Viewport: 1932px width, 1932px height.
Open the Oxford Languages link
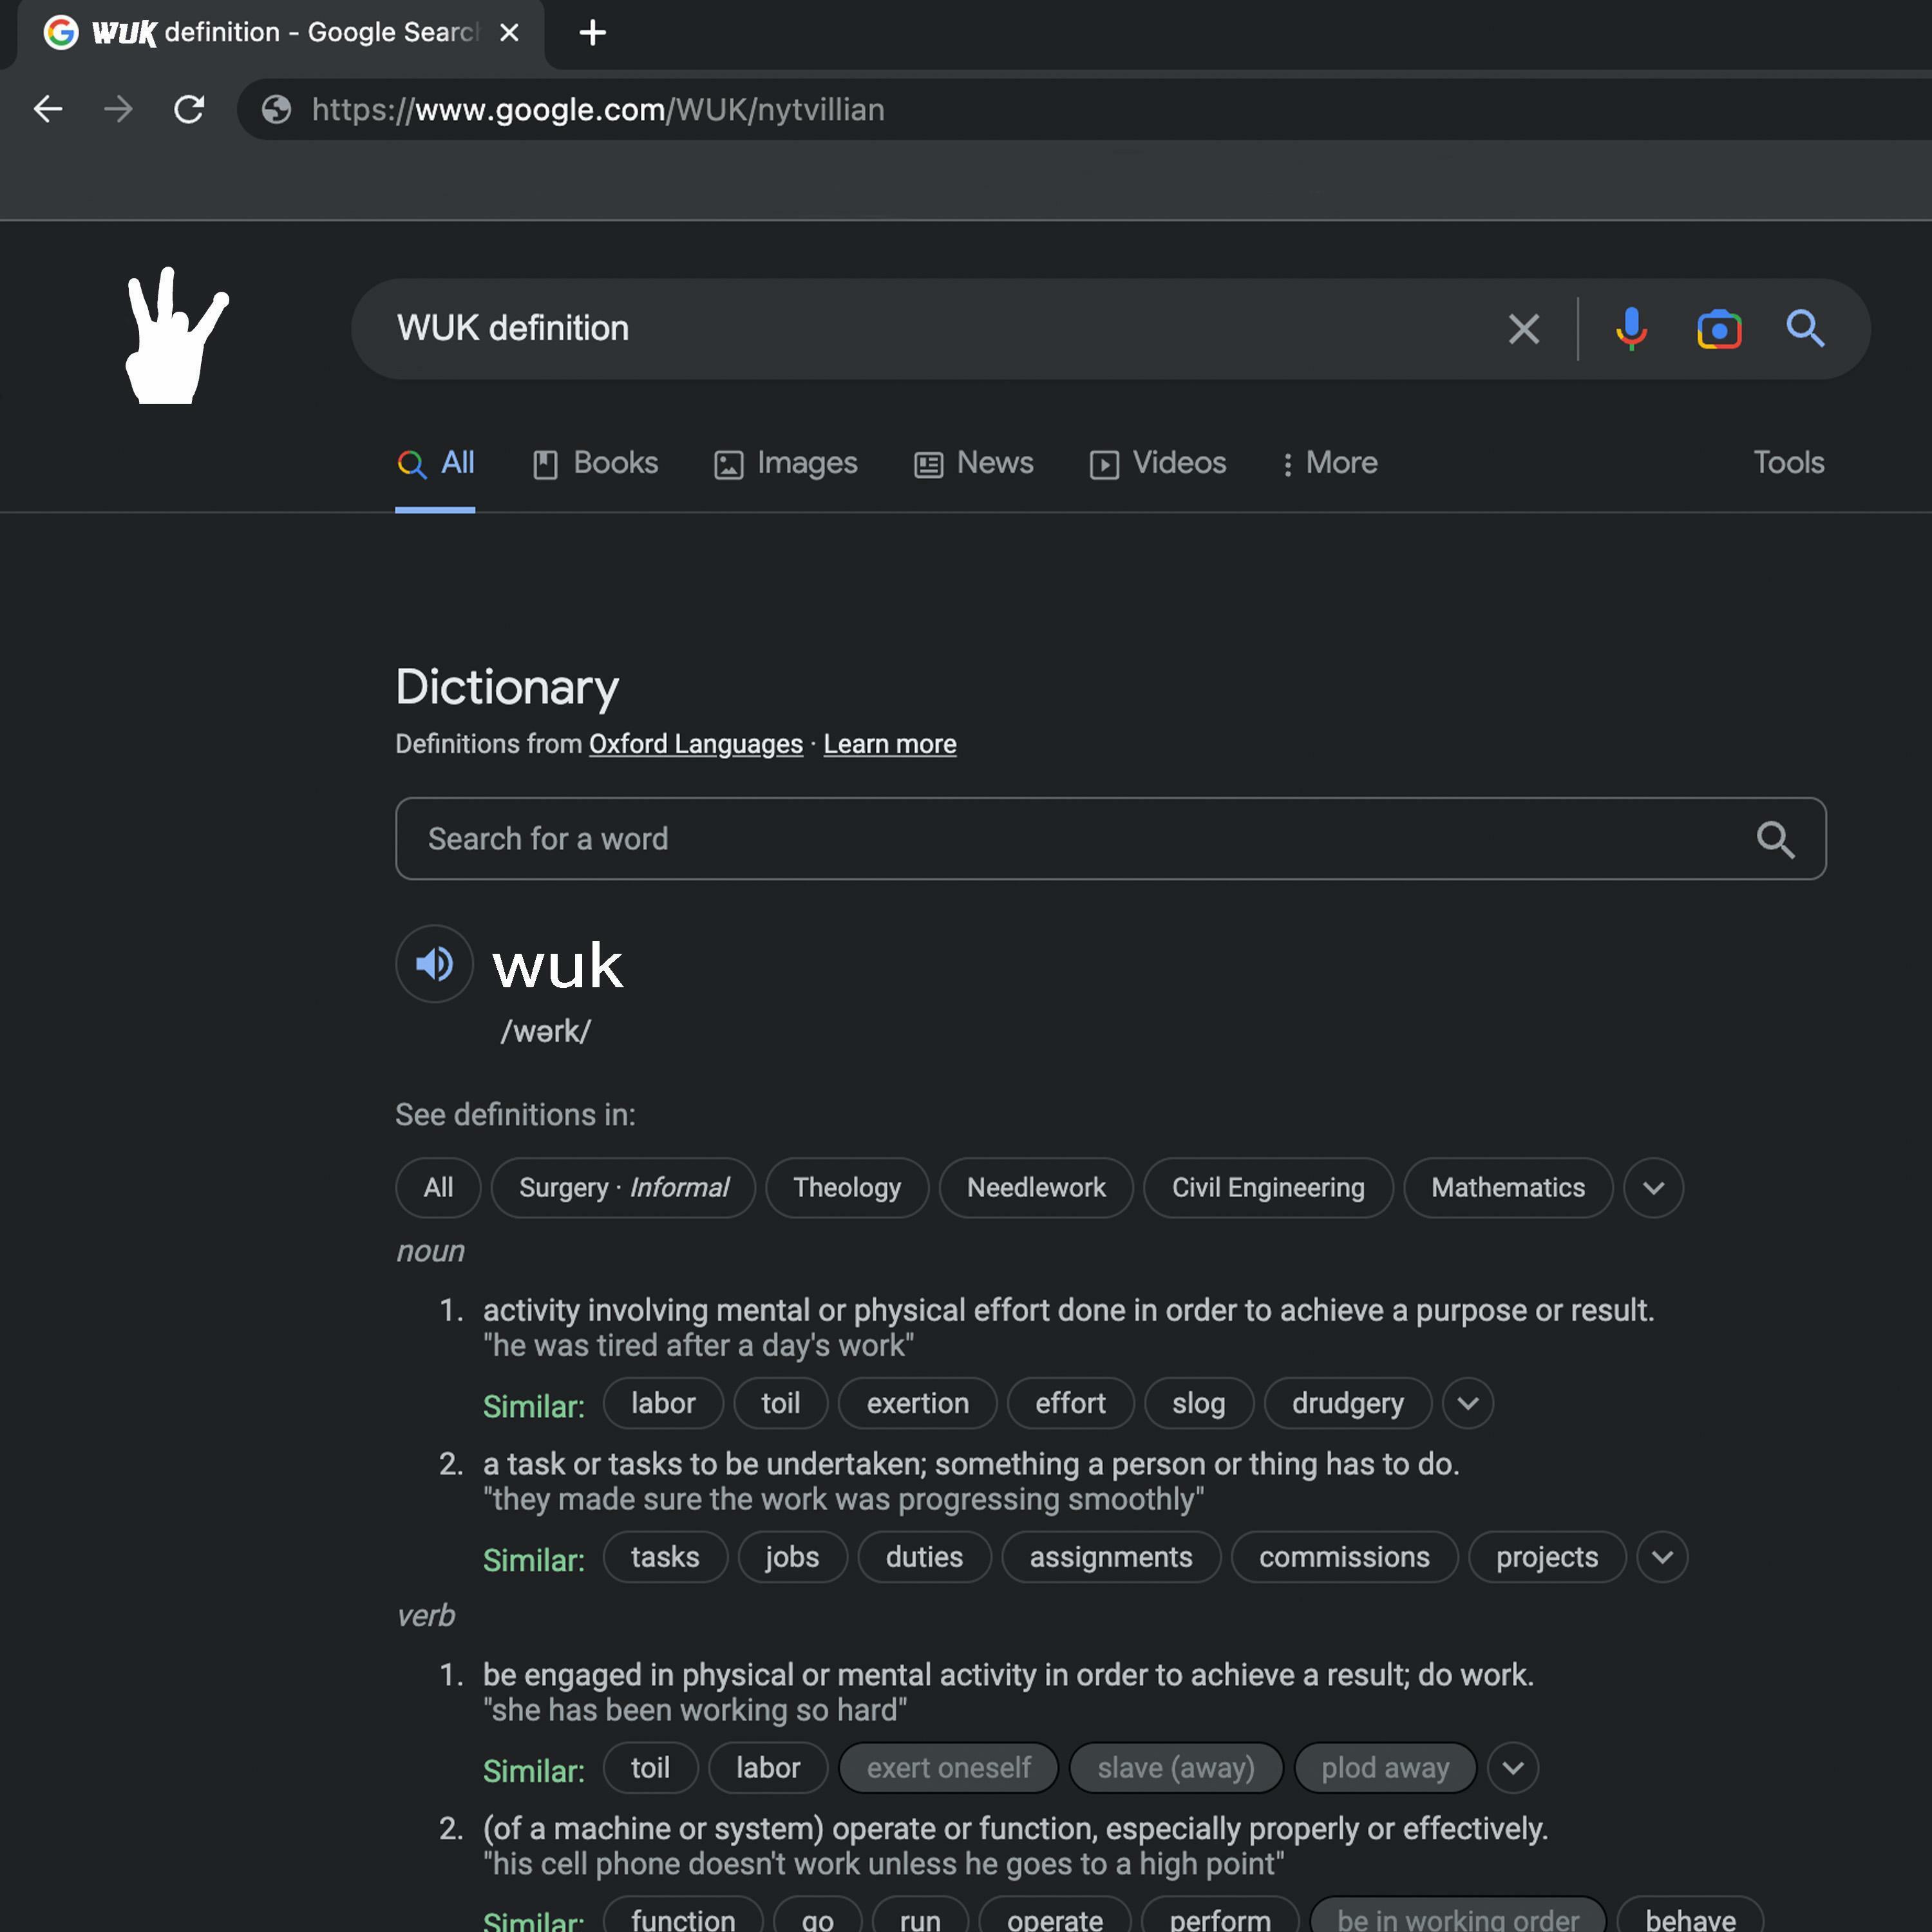695,744
